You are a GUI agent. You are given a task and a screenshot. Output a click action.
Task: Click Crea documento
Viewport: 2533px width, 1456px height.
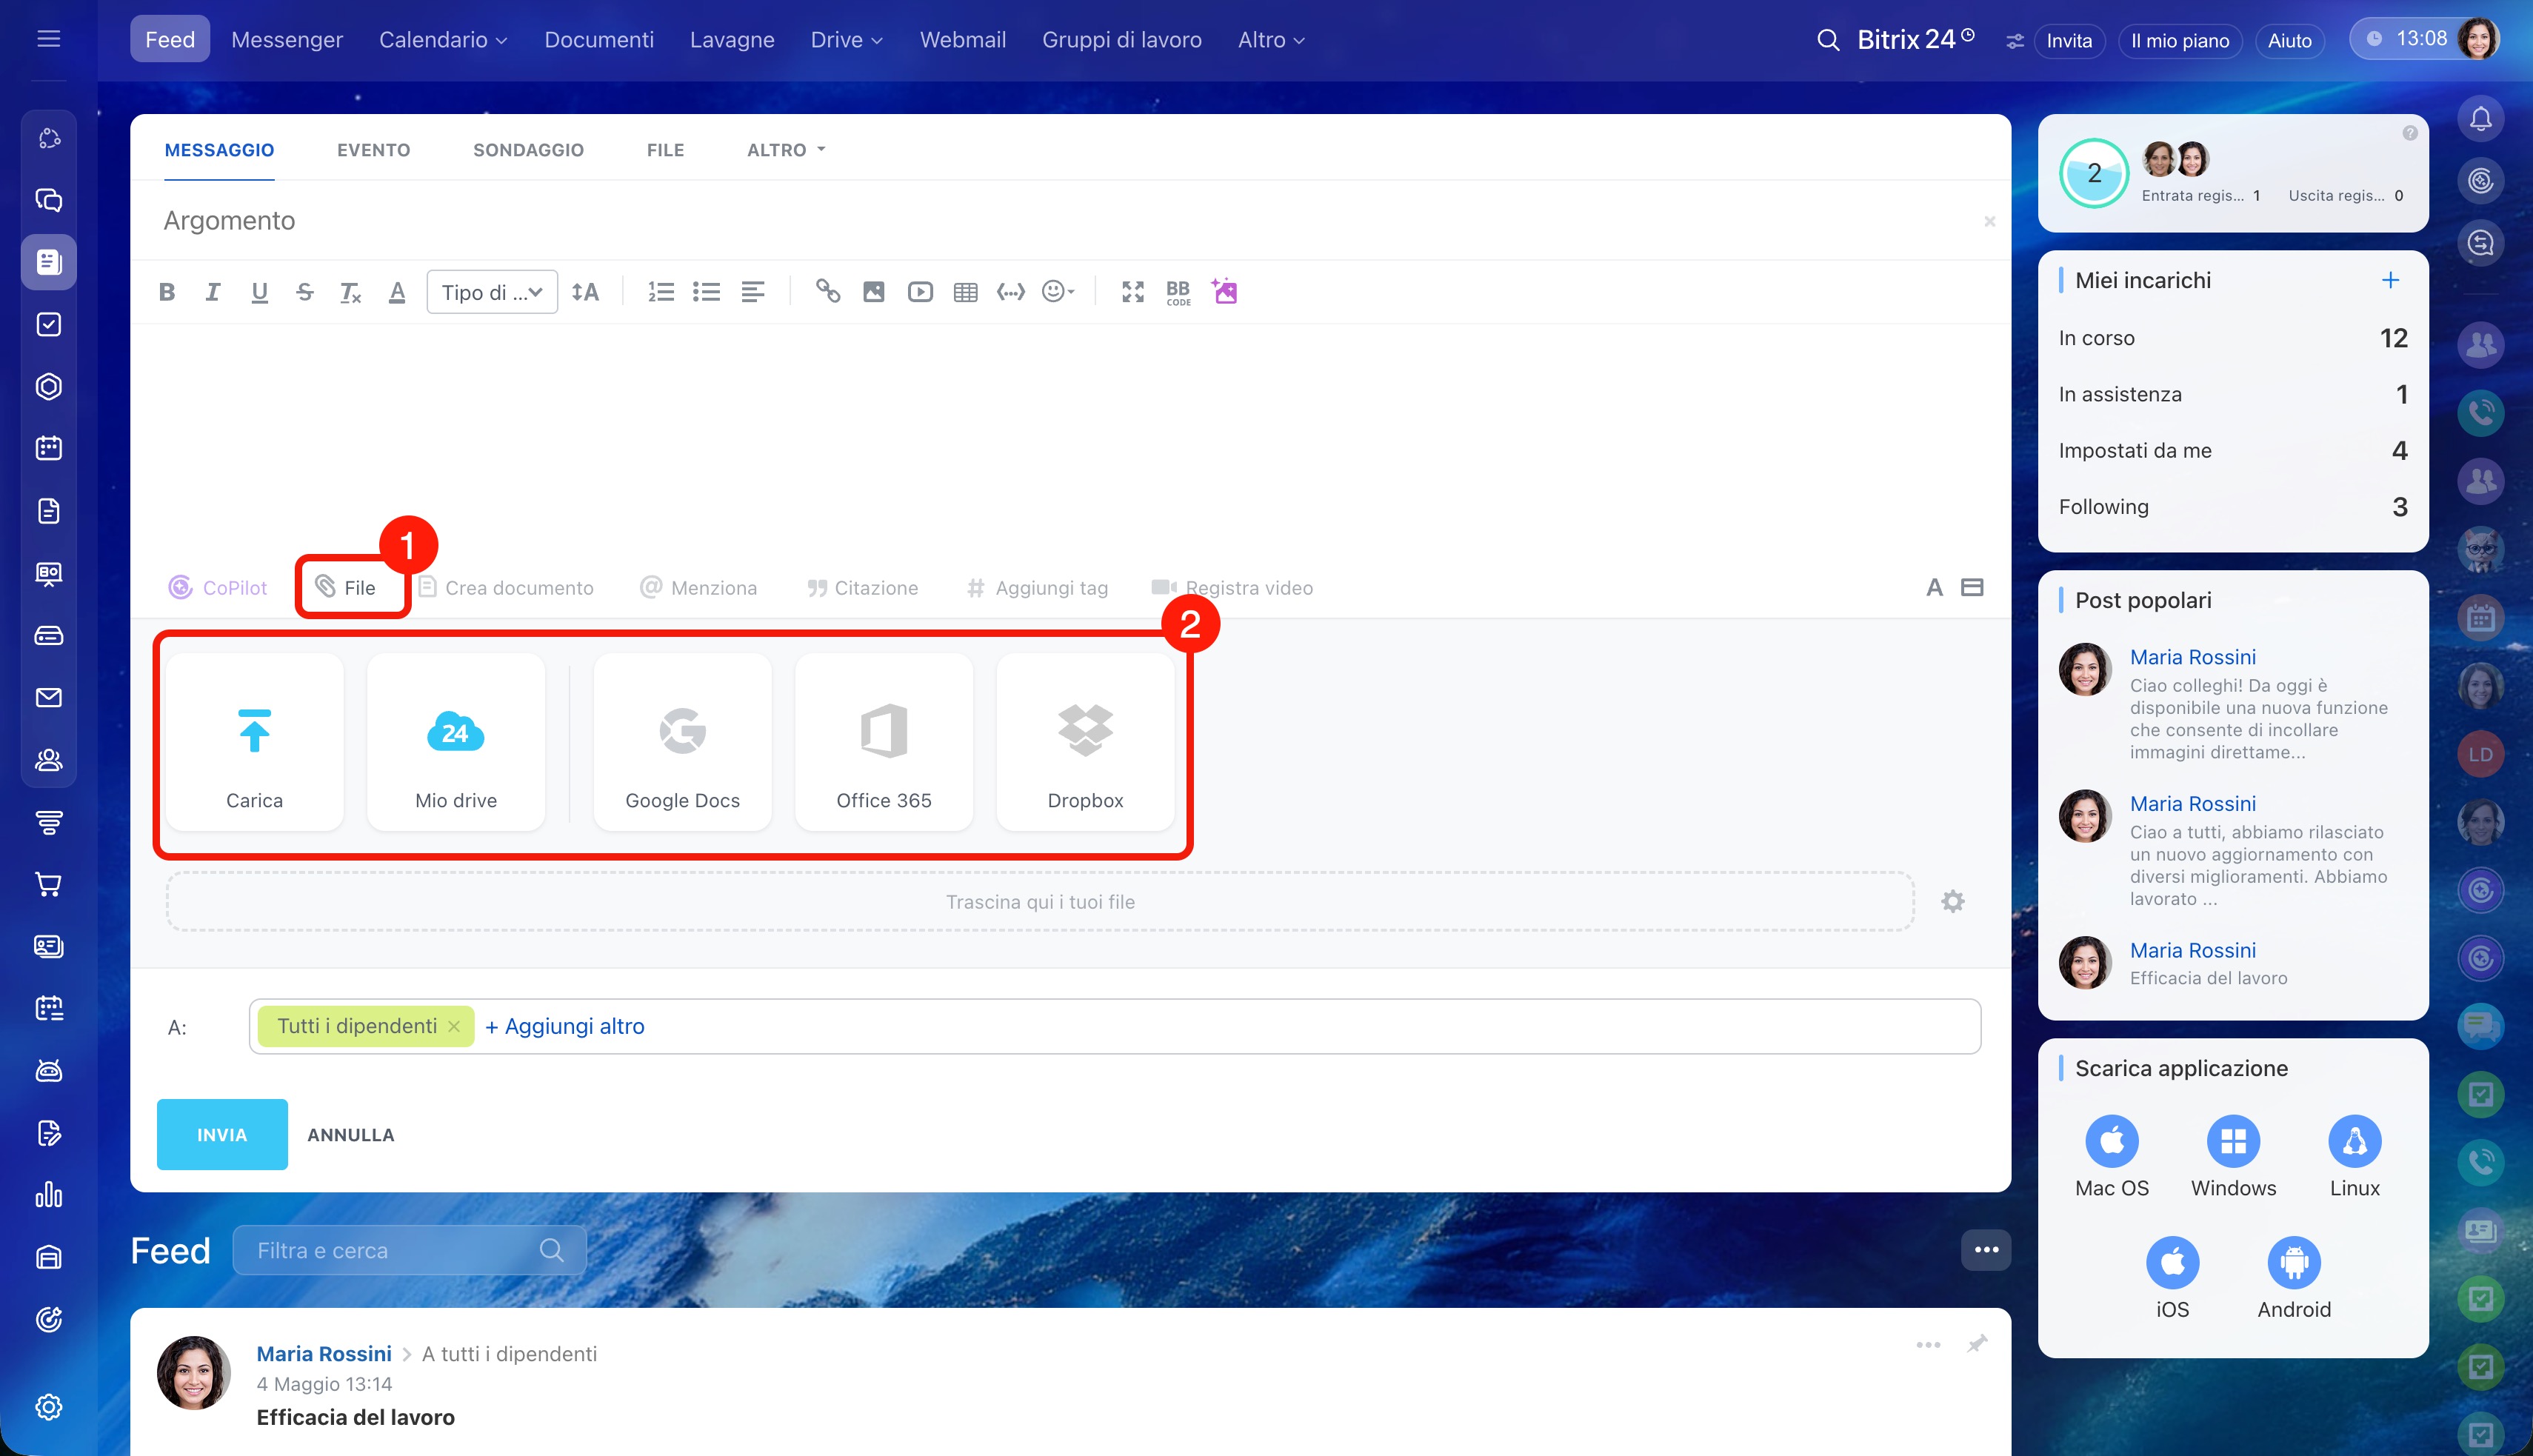pyautogui.click(x=505, y=588)
